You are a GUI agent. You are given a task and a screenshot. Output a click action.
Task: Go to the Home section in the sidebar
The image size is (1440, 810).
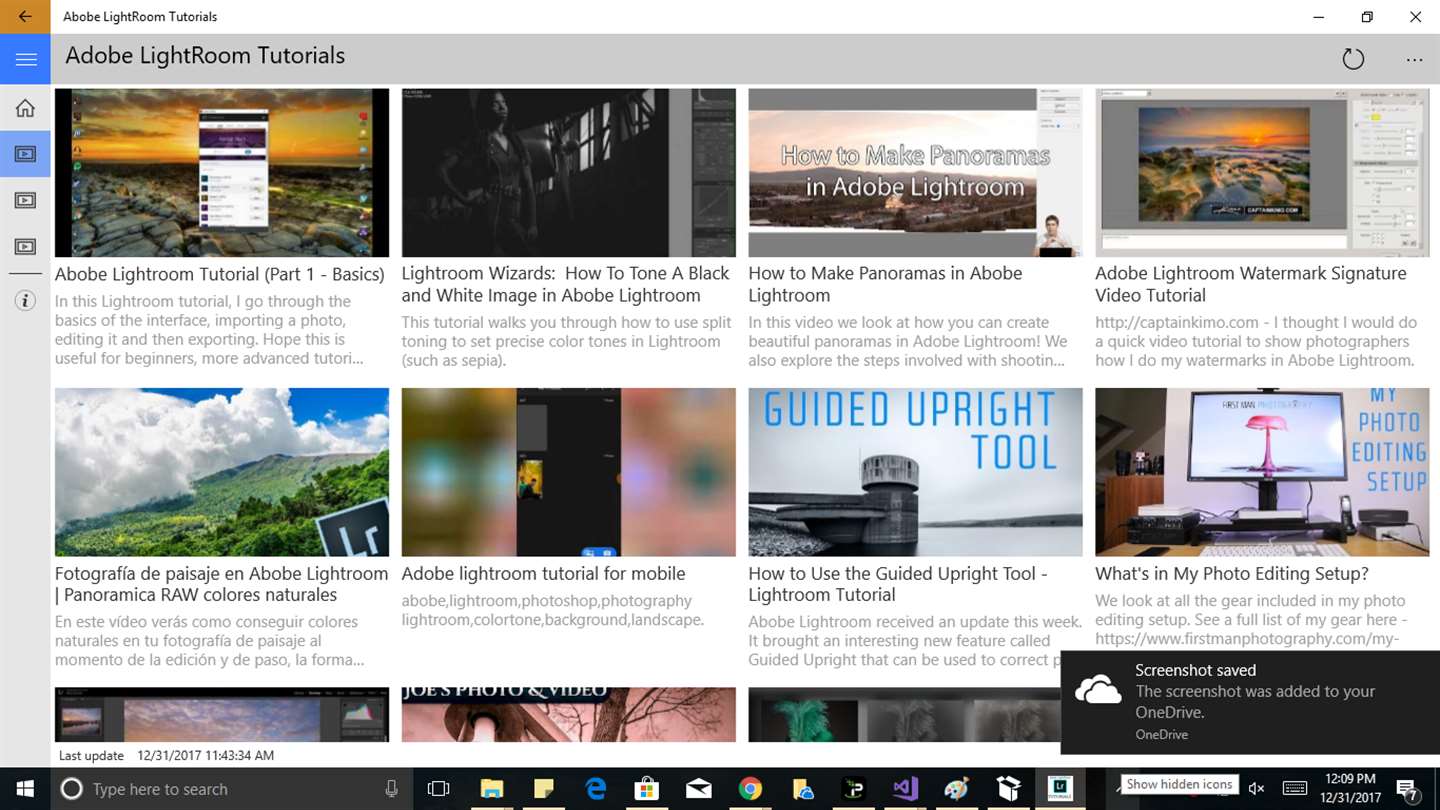(25, 108)
